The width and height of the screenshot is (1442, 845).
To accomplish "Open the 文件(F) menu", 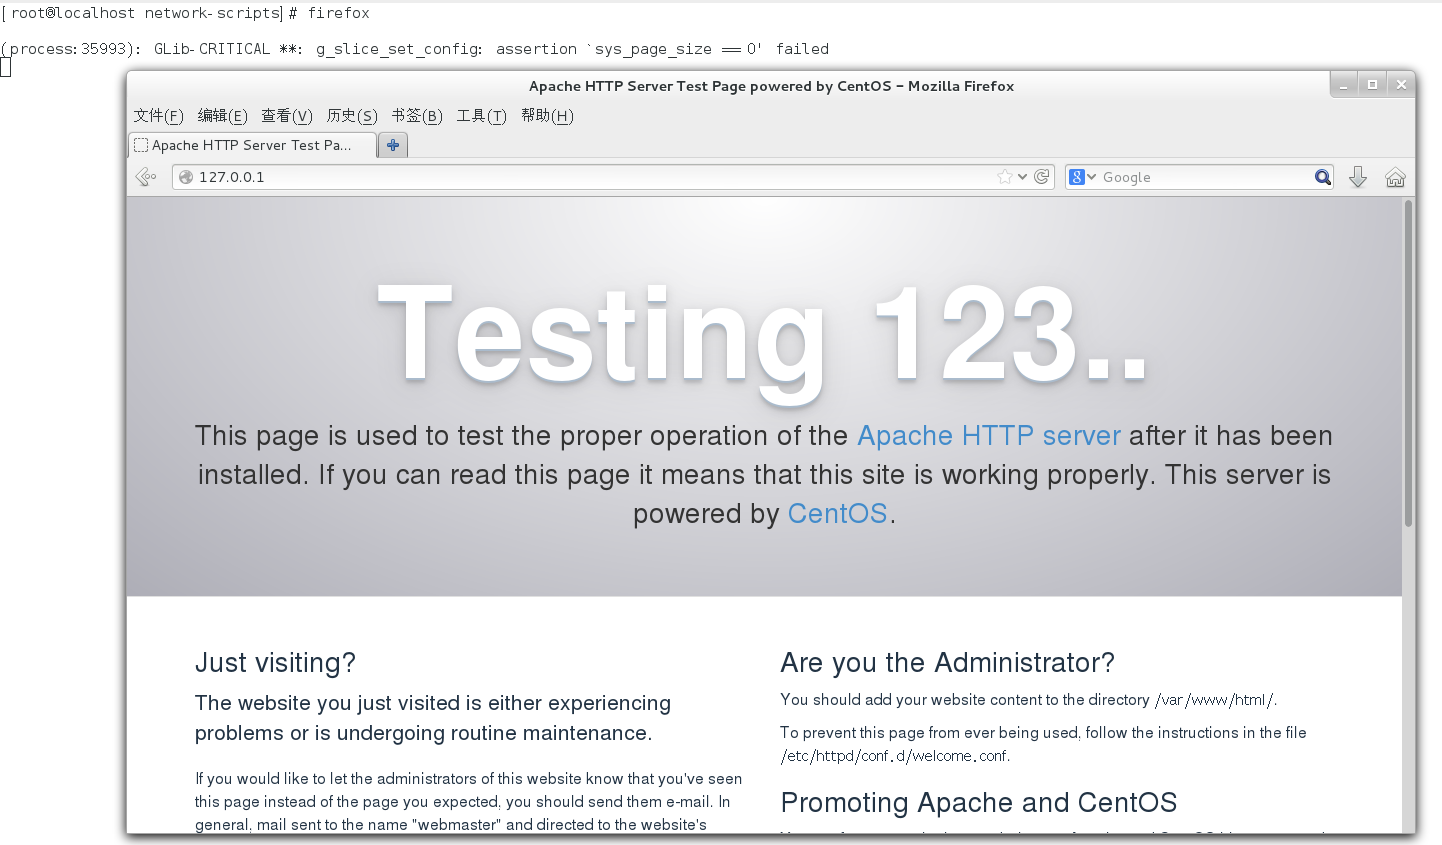I will 159,116.
